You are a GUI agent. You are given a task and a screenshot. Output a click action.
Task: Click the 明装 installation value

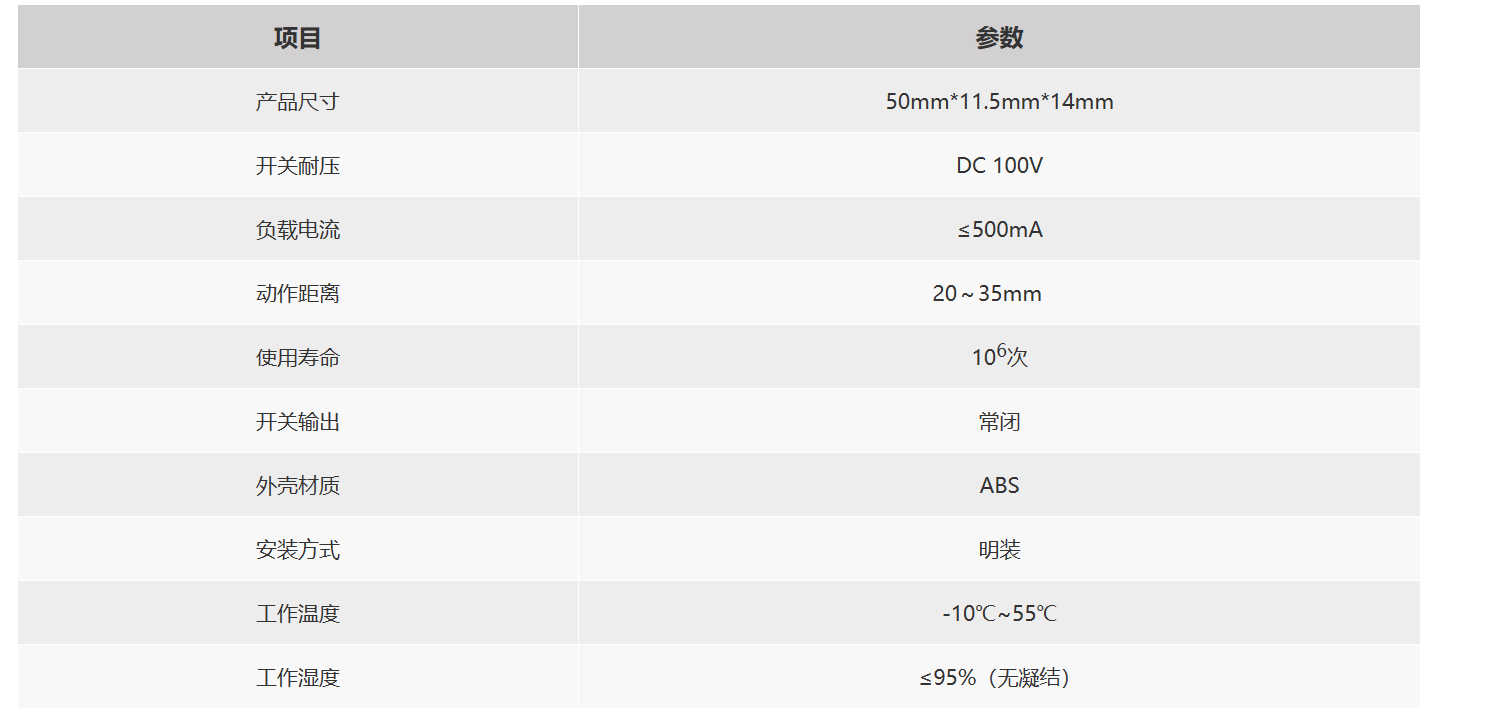point(999,549)
